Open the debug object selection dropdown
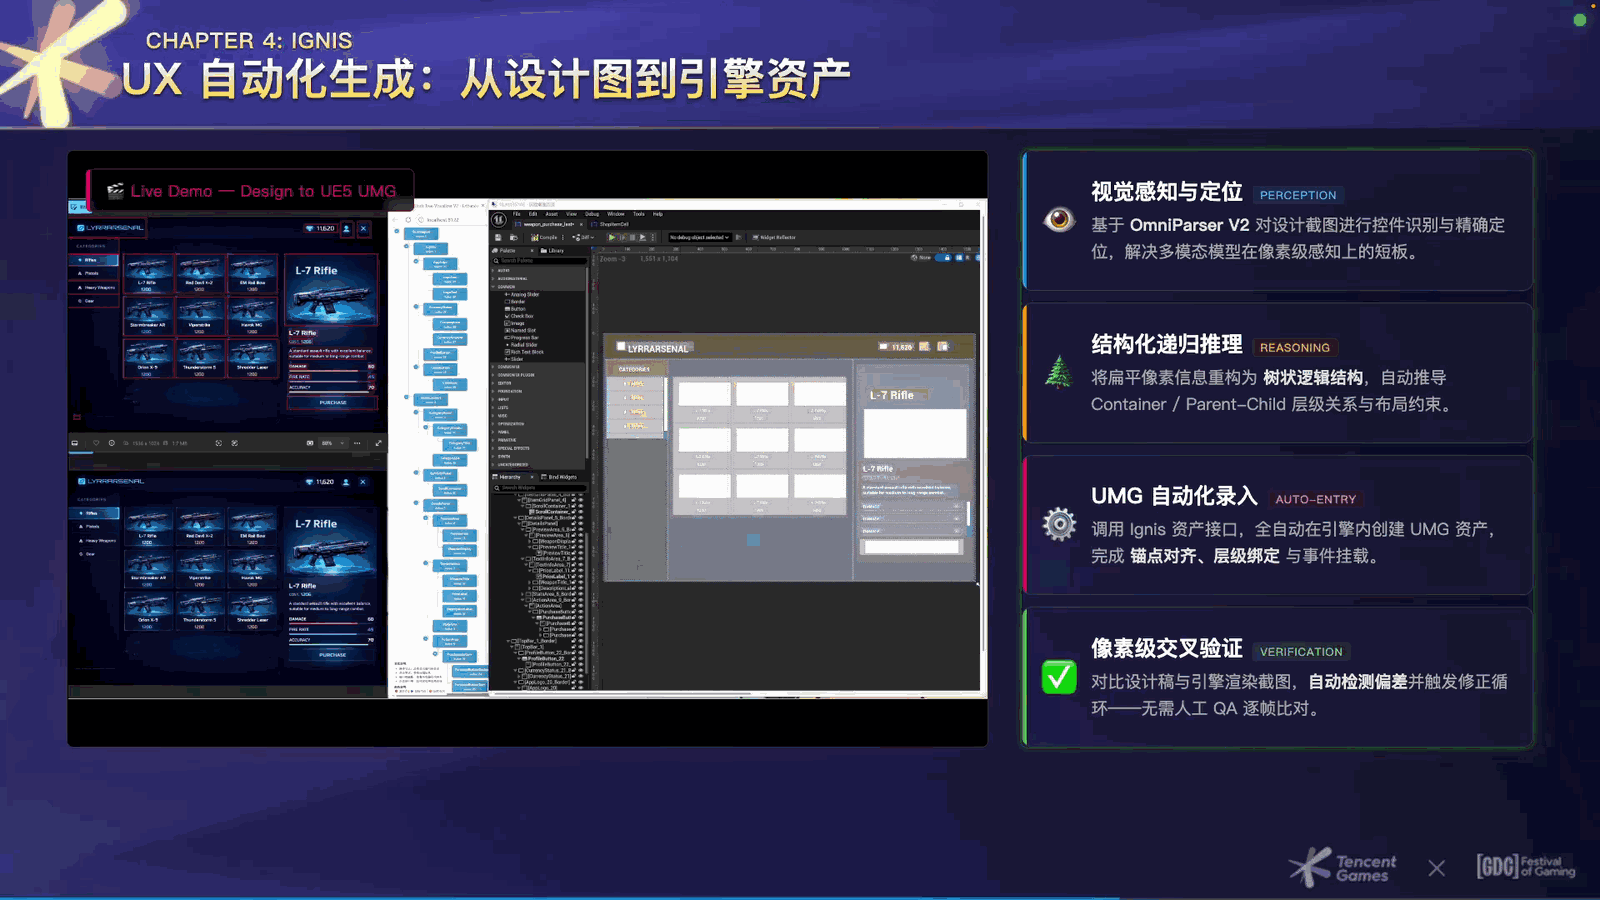Image resolution: width=1600 pixels, height=900 pixels. (x=700, y=238)
